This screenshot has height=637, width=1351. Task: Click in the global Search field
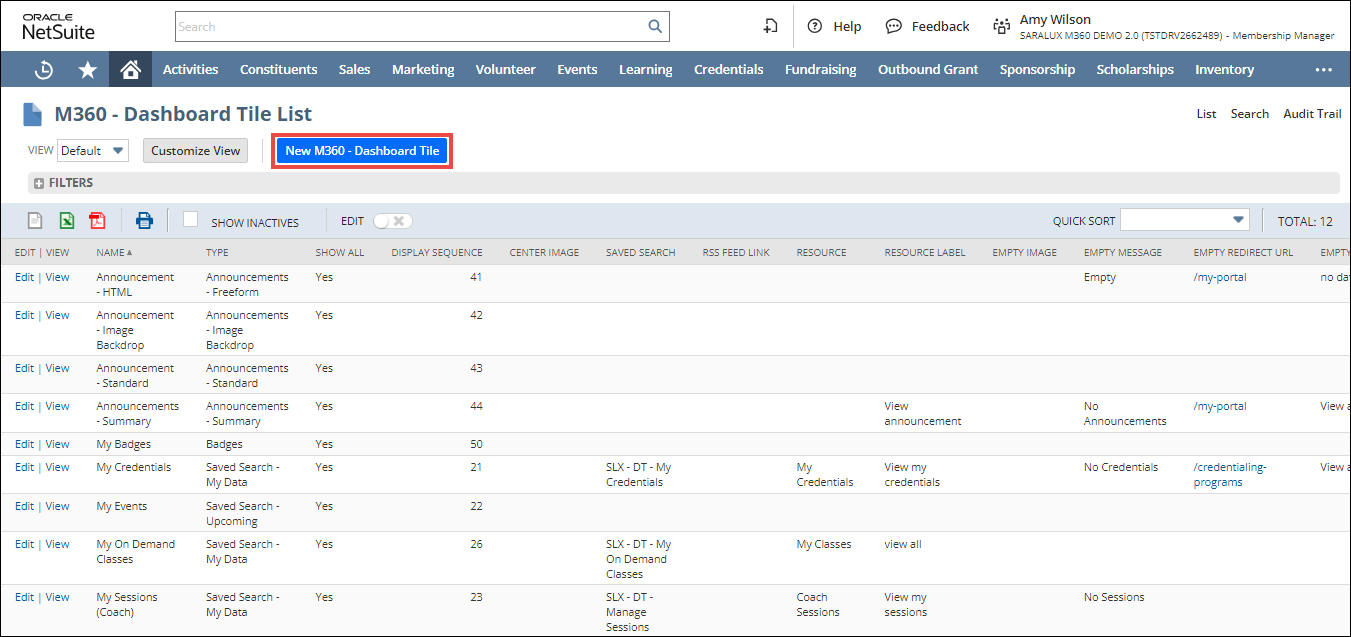tap(410, 27)
